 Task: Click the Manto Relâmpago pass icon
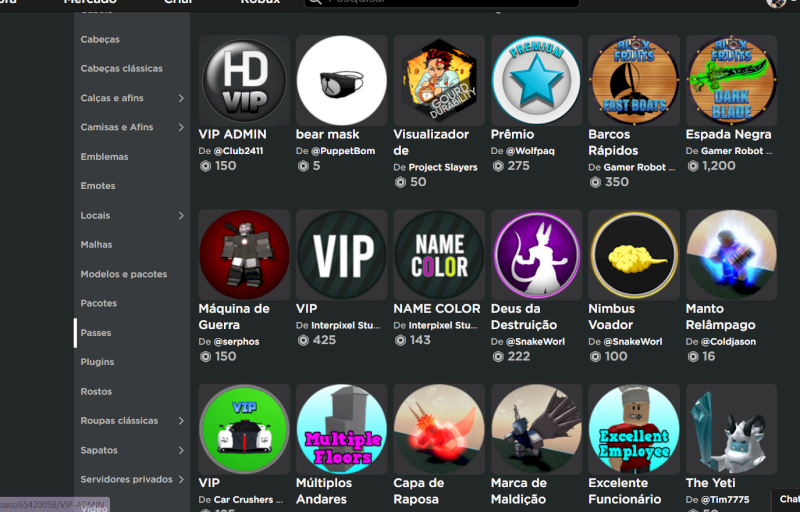(732, 255)
